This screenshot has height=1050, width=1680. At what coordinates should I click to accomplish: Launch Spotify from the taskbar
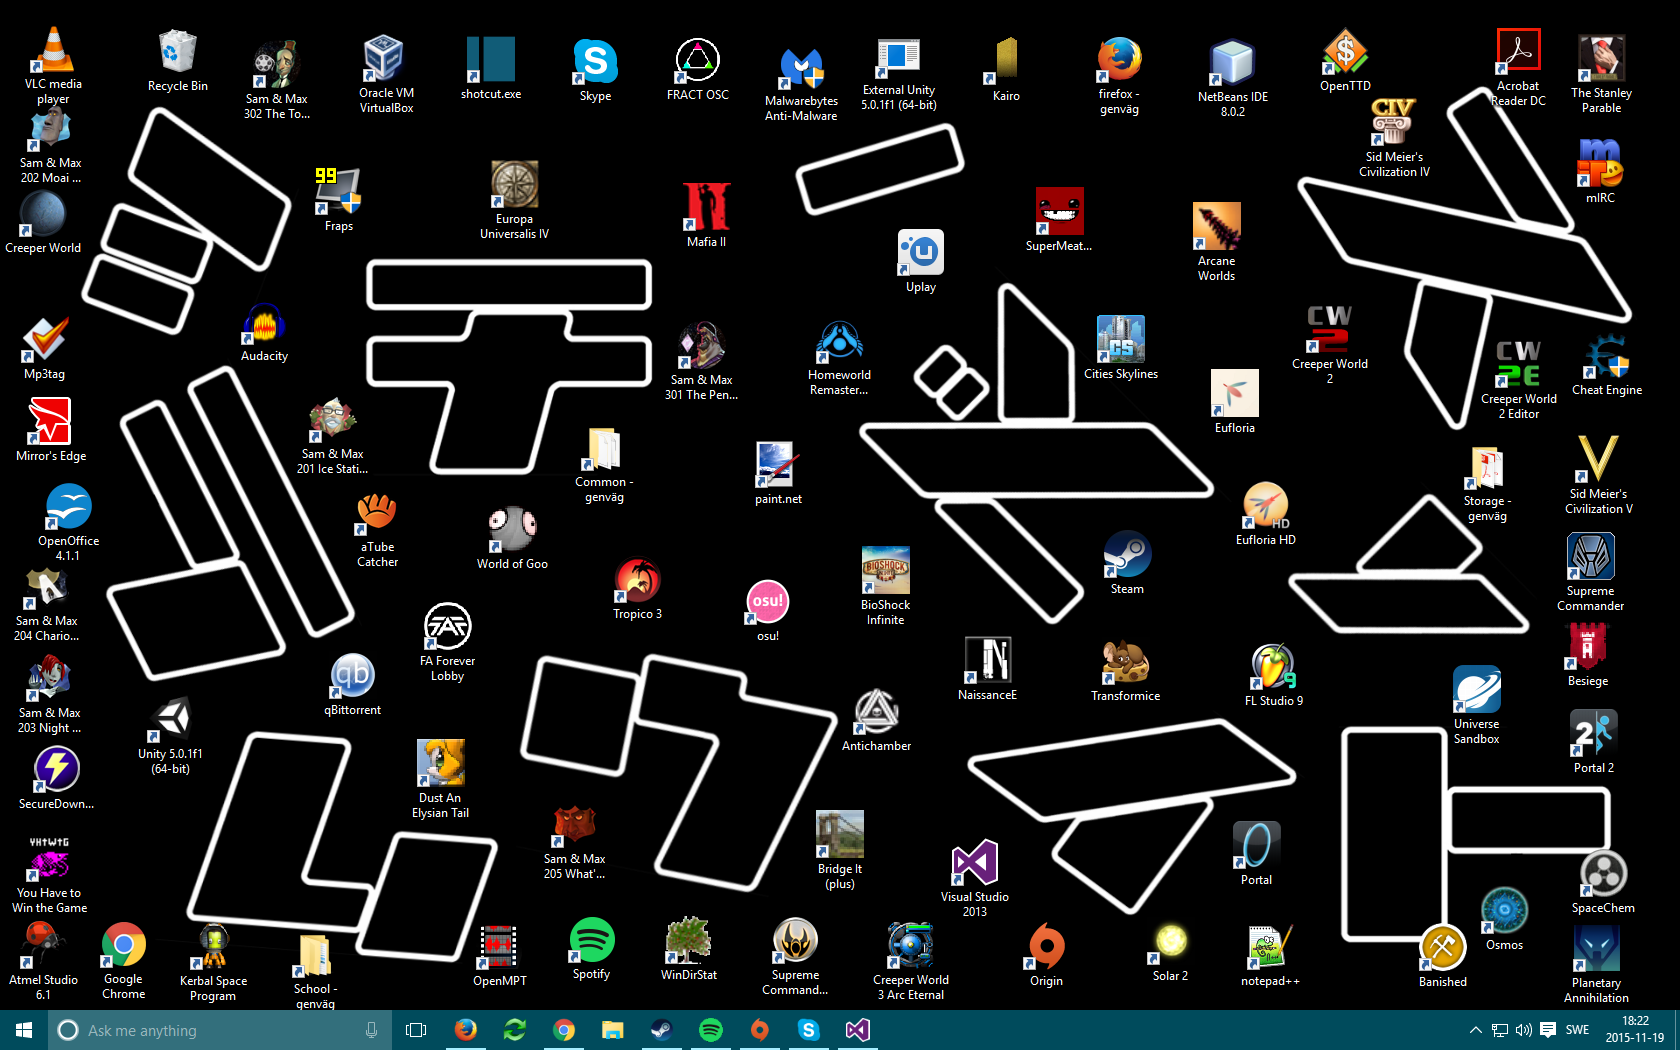click(x=710, y=1030)
